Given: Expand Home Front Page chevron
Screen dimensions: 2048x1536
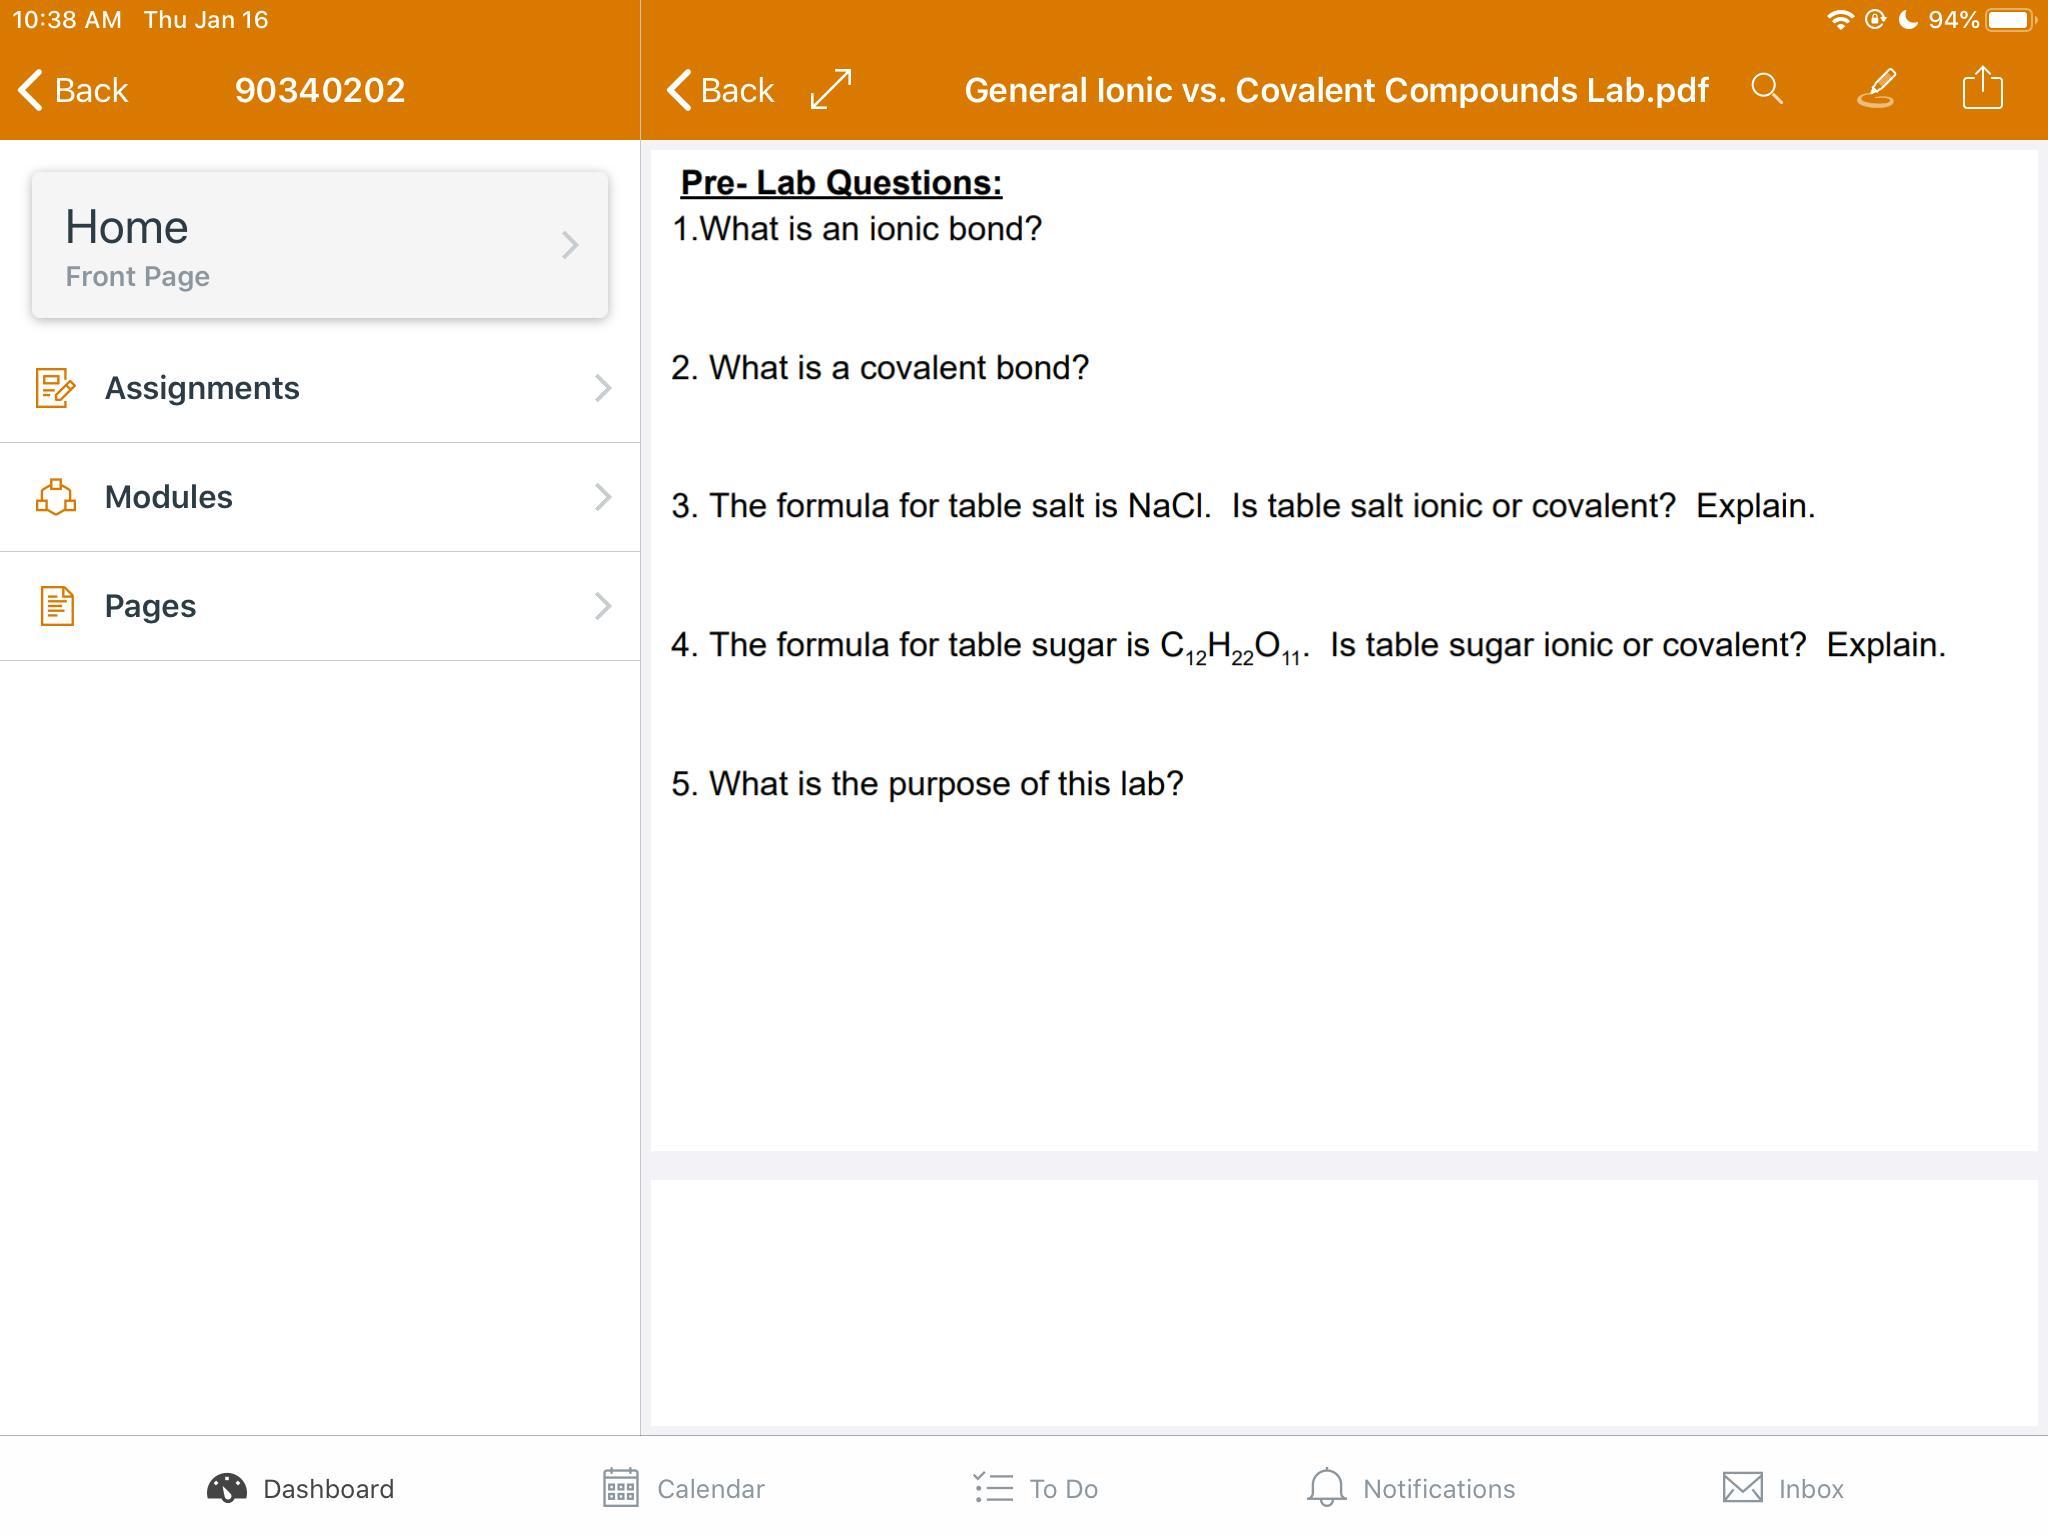Looking at the screenshot, I should (569, 245).
